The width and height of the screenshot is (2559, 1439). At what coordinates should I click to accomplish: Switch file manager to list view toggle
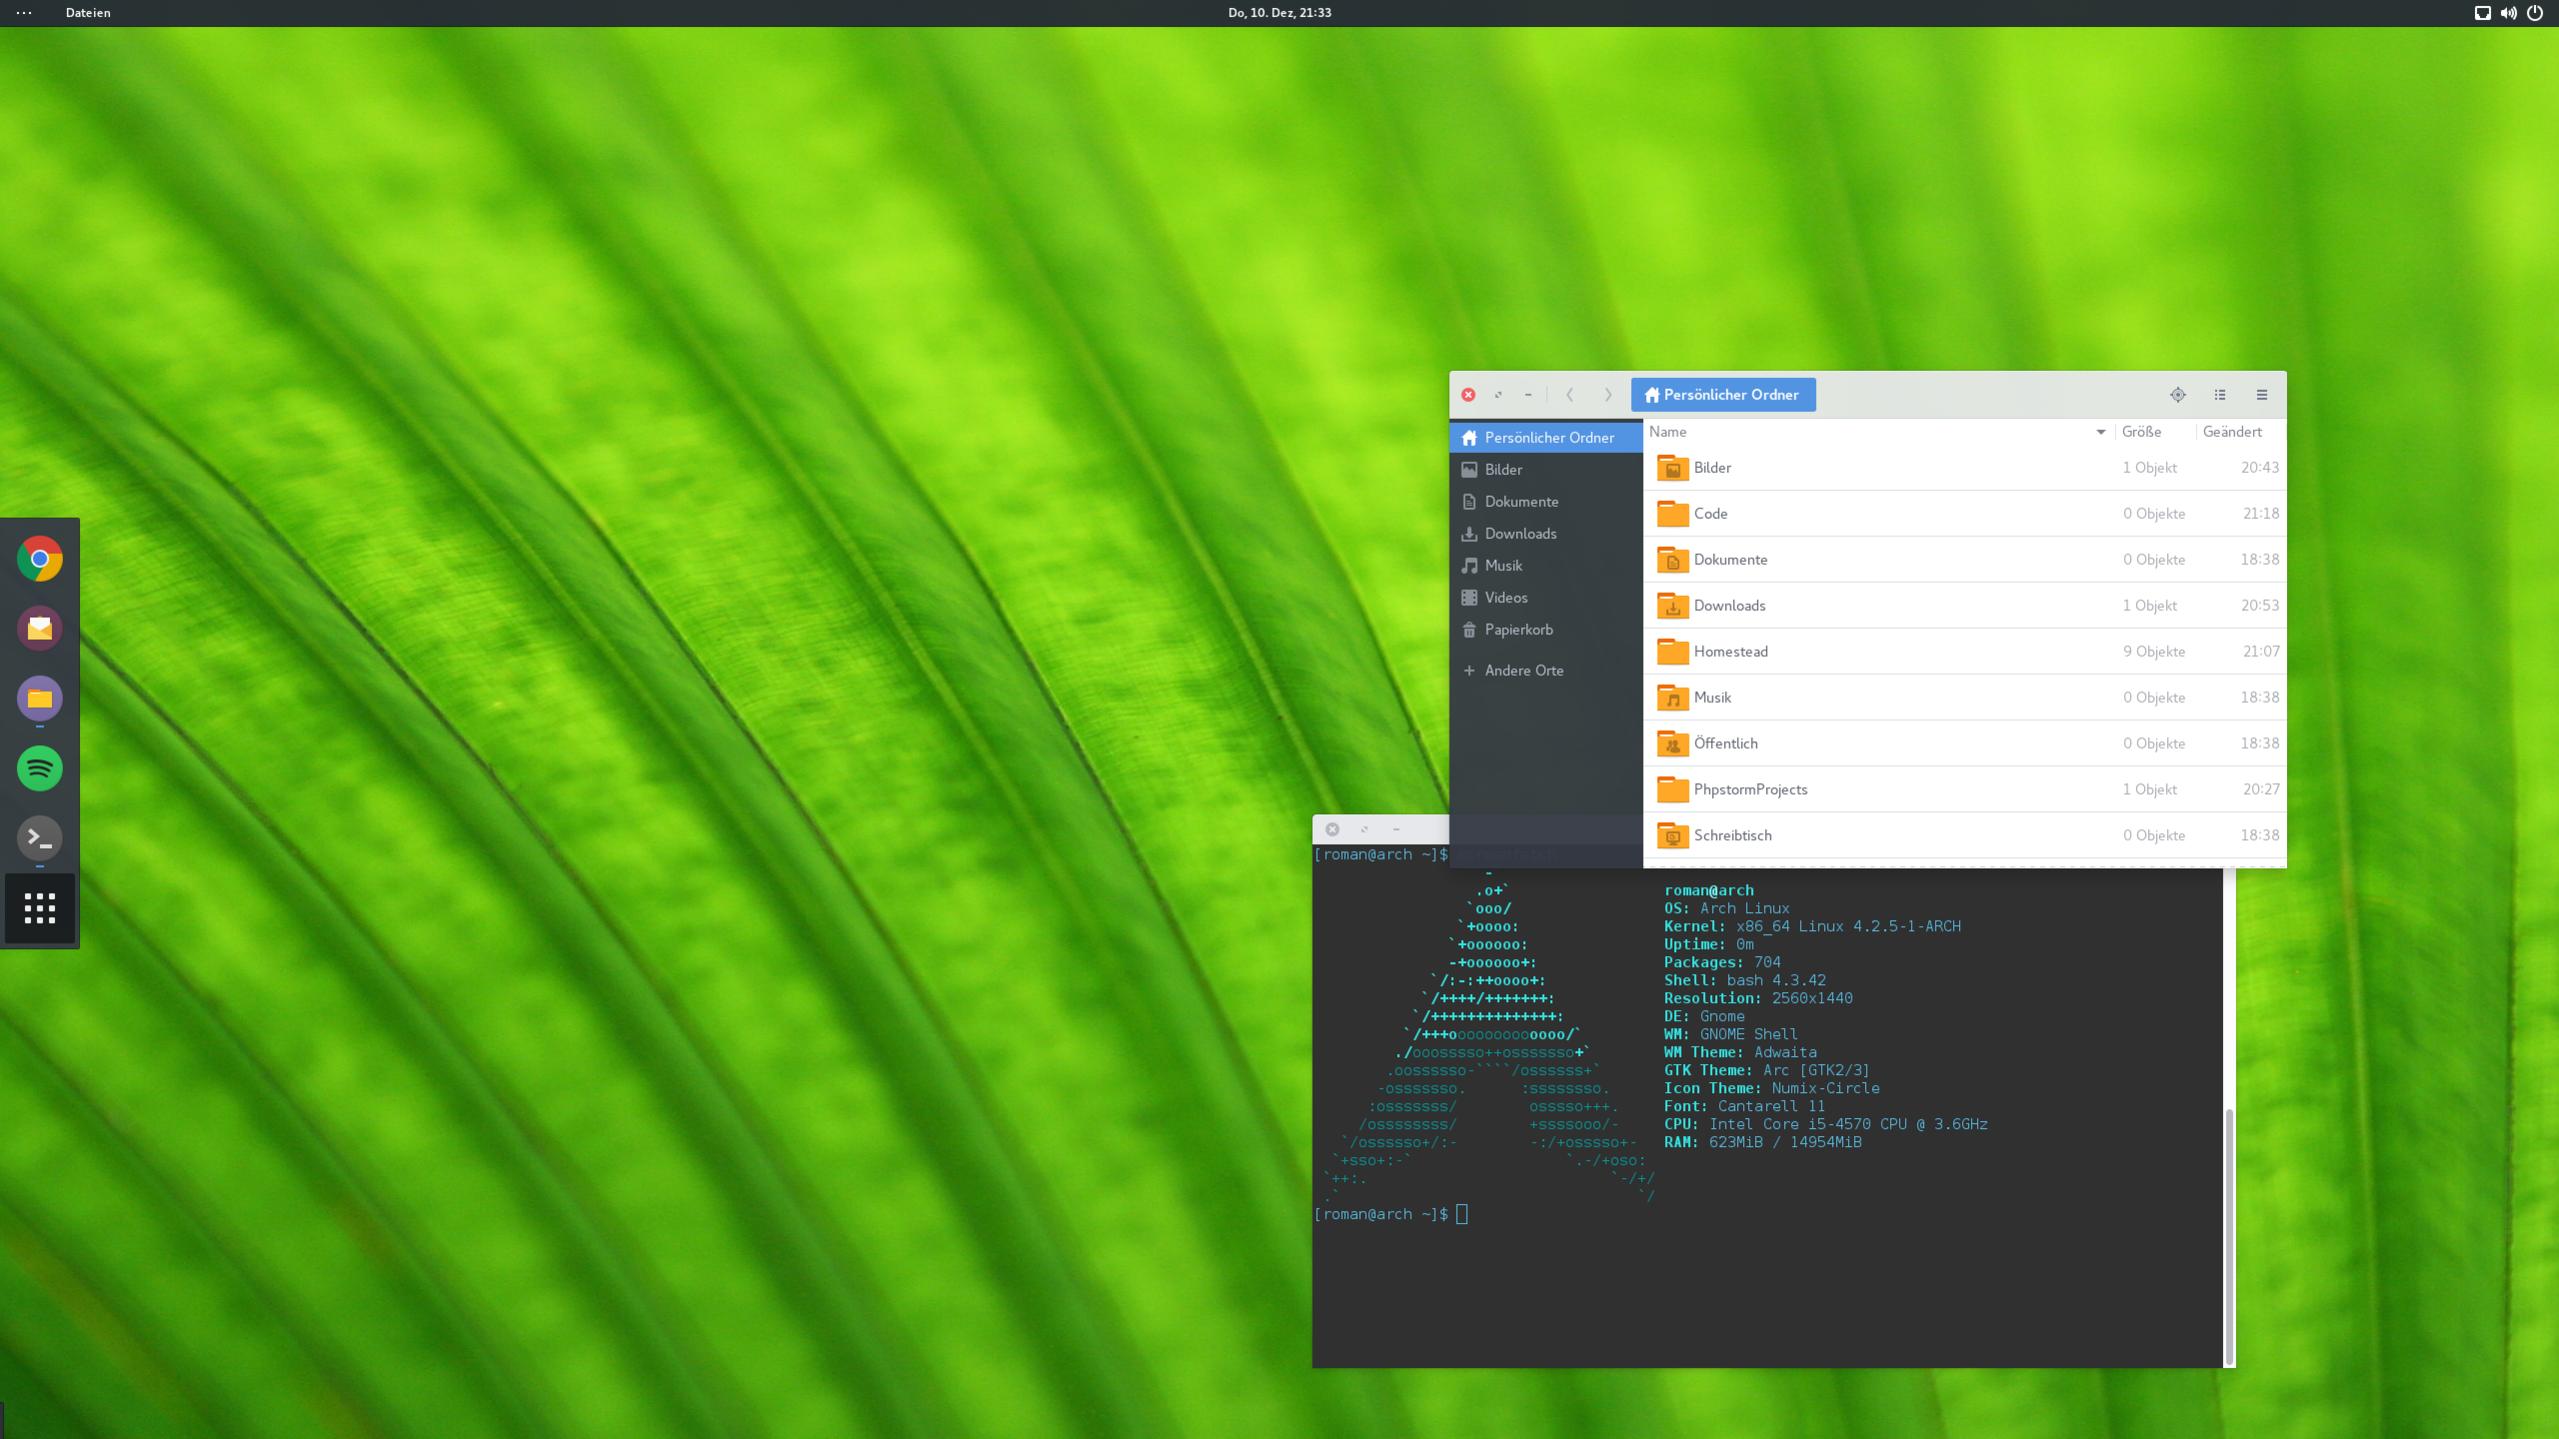pyautogui.click(x=2220, y=395)
